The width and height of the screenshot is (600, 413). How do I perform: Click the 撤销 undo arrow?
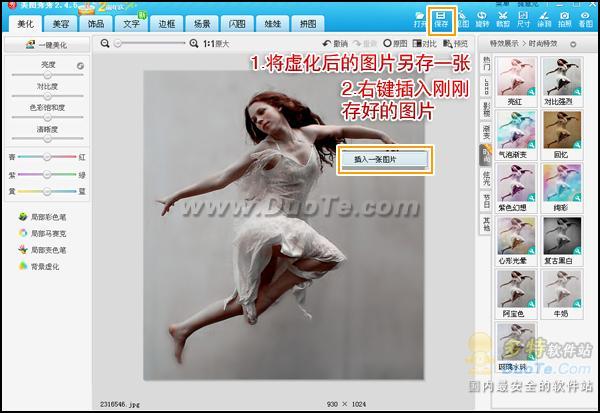tap(335, 44)
